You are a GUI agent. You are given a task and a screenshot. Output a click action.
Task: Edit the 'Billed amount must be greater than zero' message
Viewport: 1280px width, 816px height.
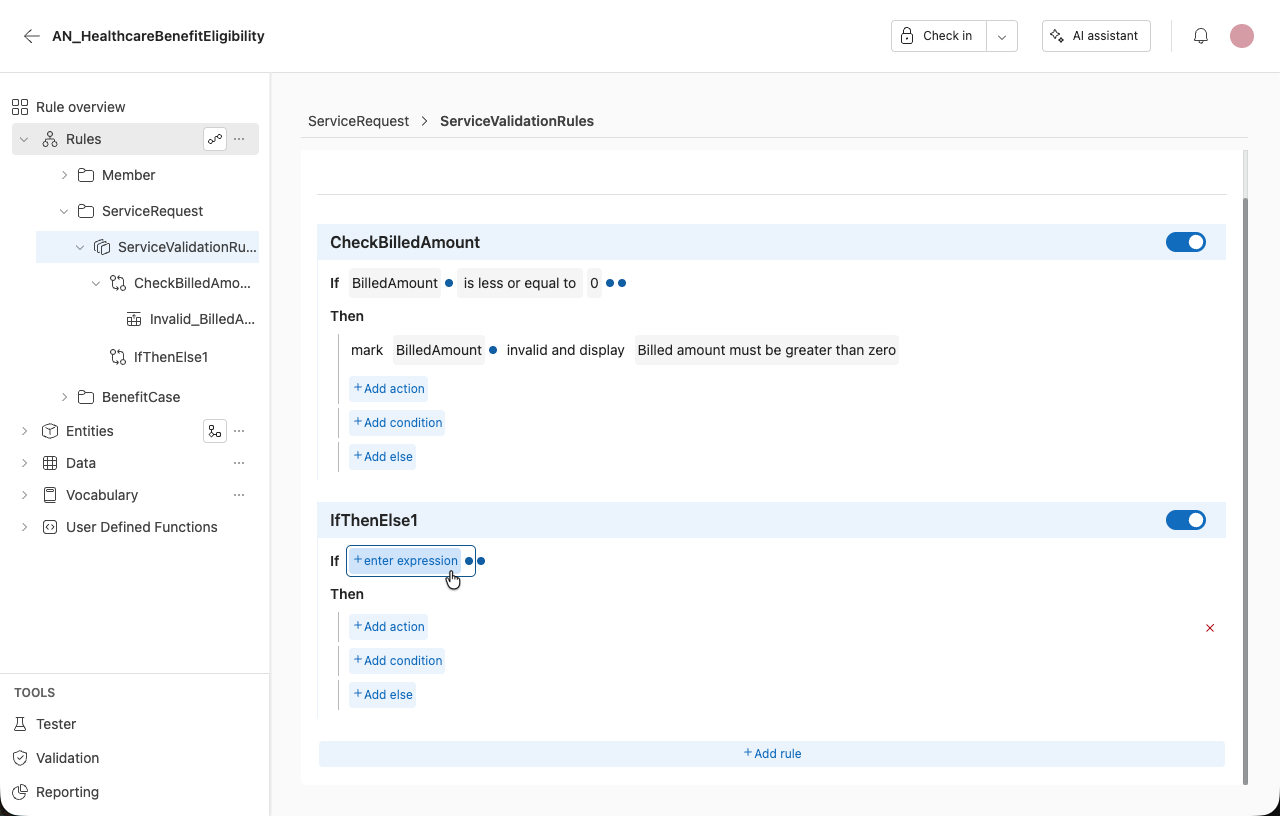coord(767,350)
